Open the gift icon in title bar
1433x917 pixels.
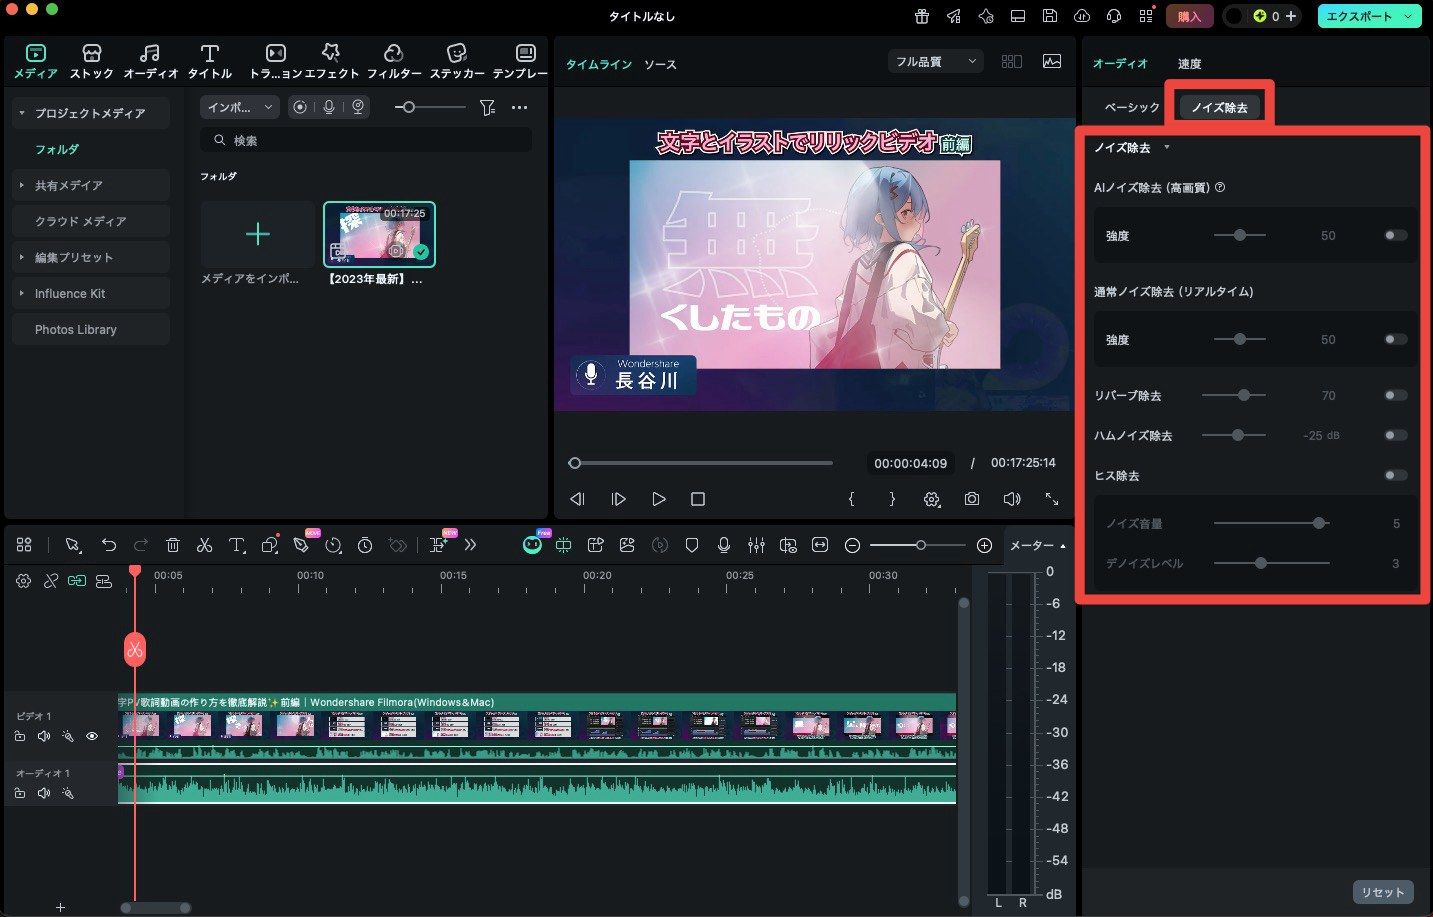tap(922, 16)
